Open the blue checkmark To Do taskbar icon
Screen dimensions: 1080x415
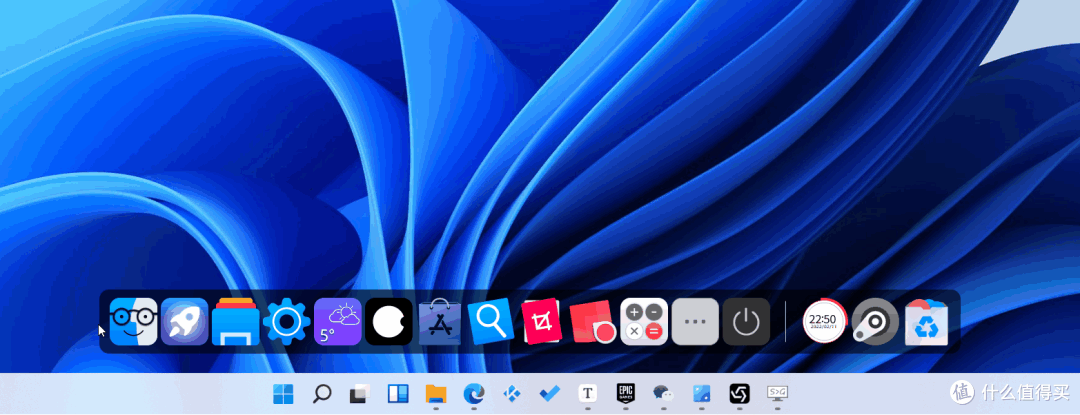[x=550, y=394]
